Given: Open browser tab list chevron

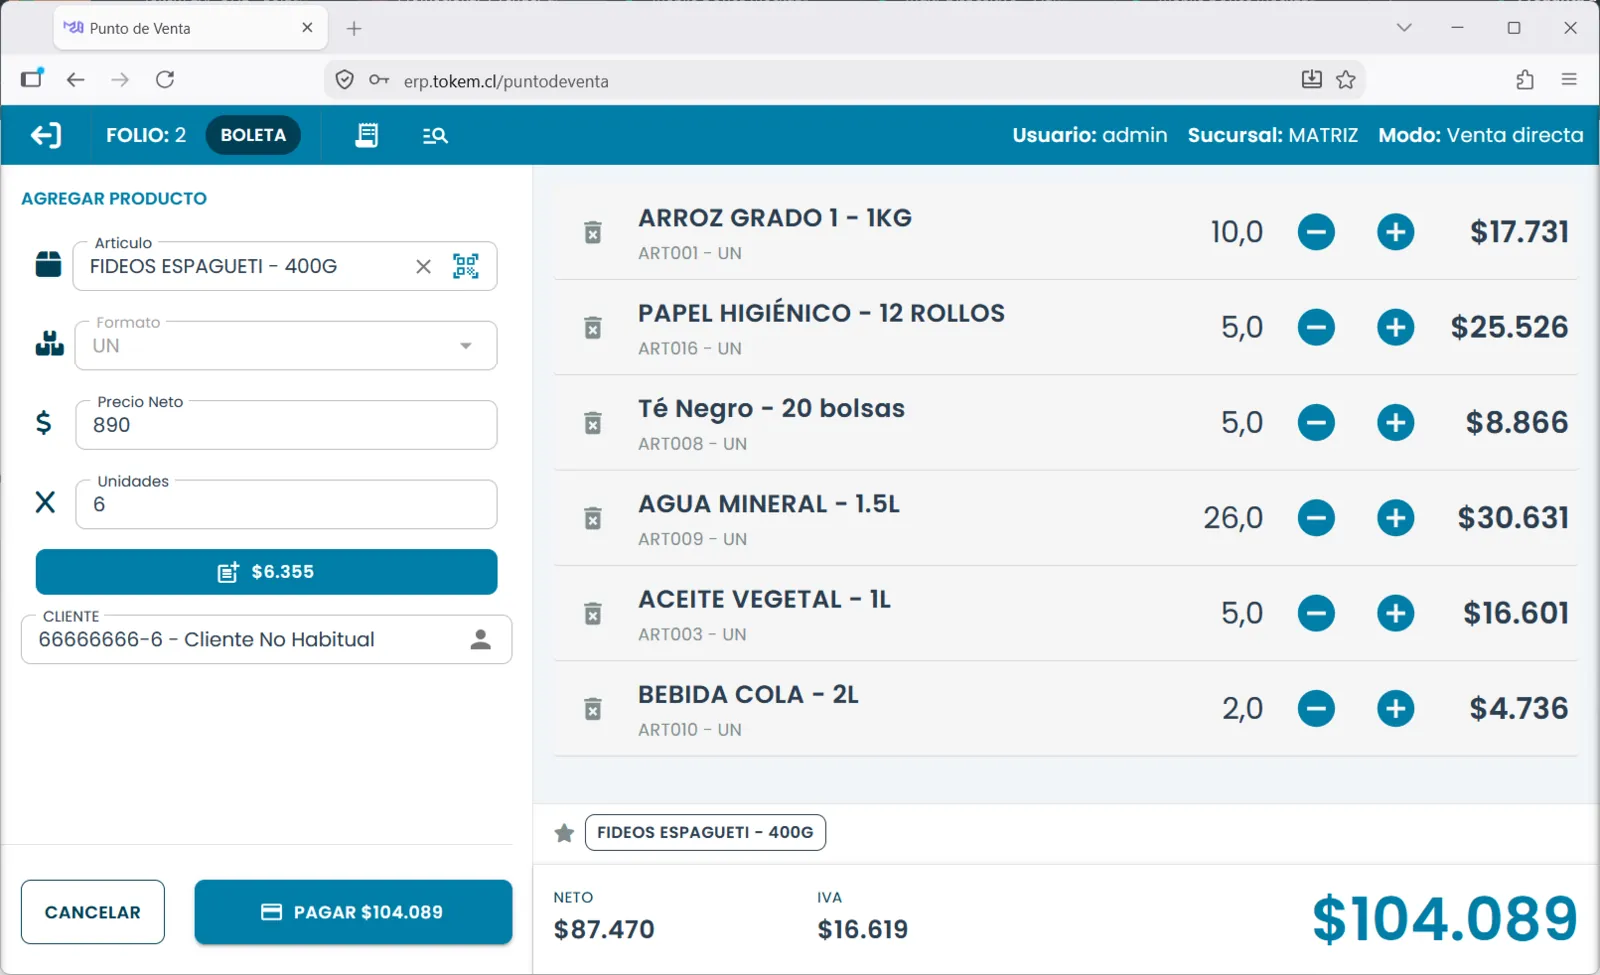Looking at the screenshot, I should [1404, 28].
